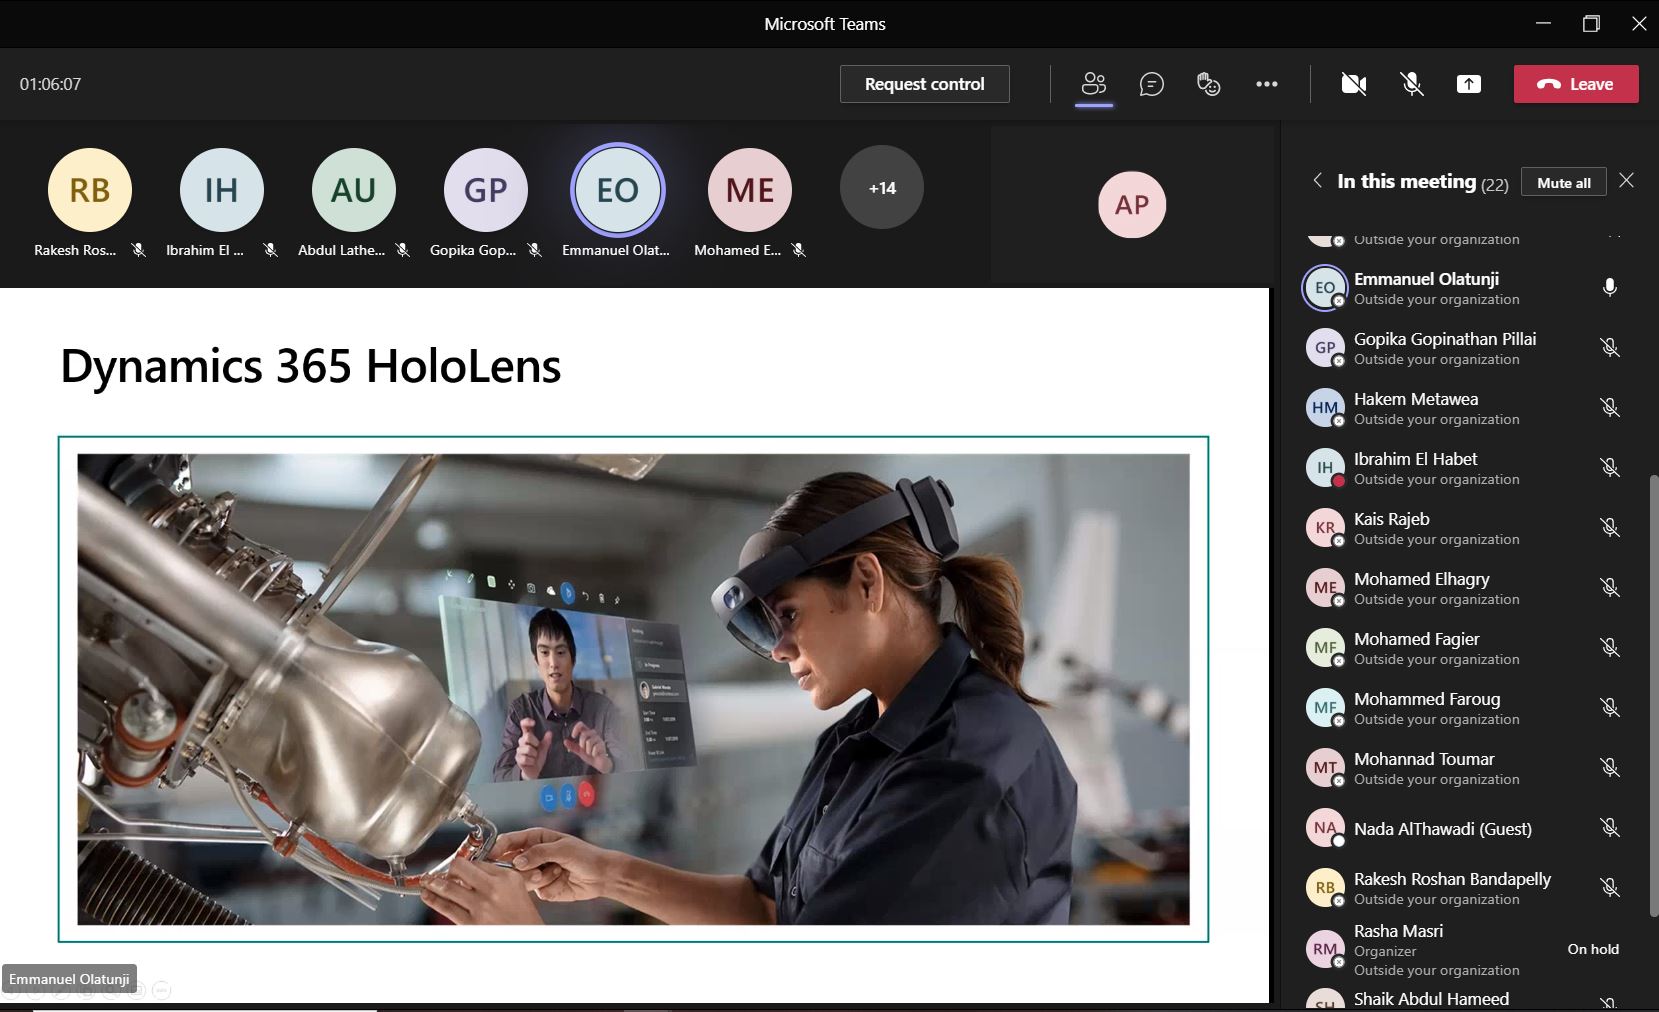Go back using the panel chevron
This screenshot has width=1659, height=1012.
[1317, 180]
